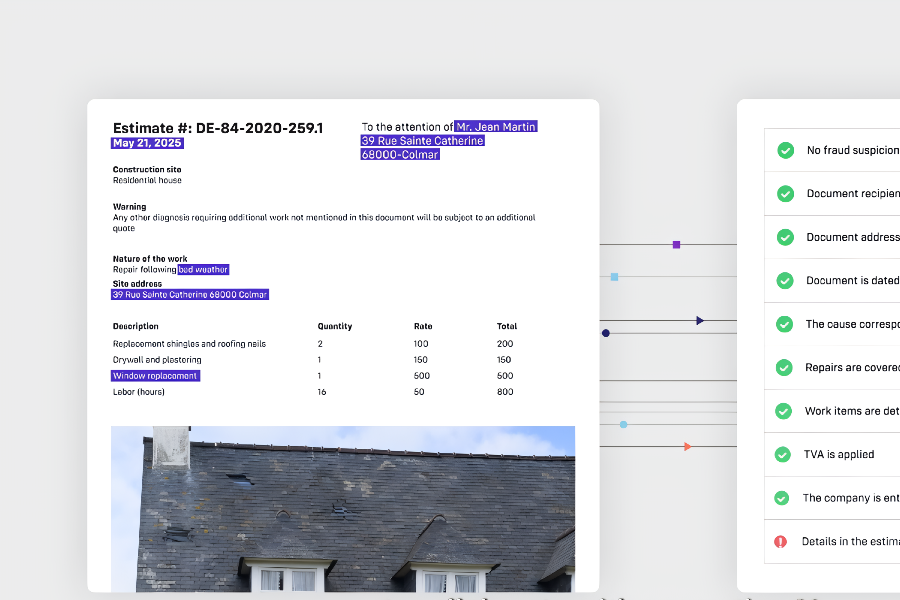Click the damaged roof photo in estimate

(x=343, y=509)
